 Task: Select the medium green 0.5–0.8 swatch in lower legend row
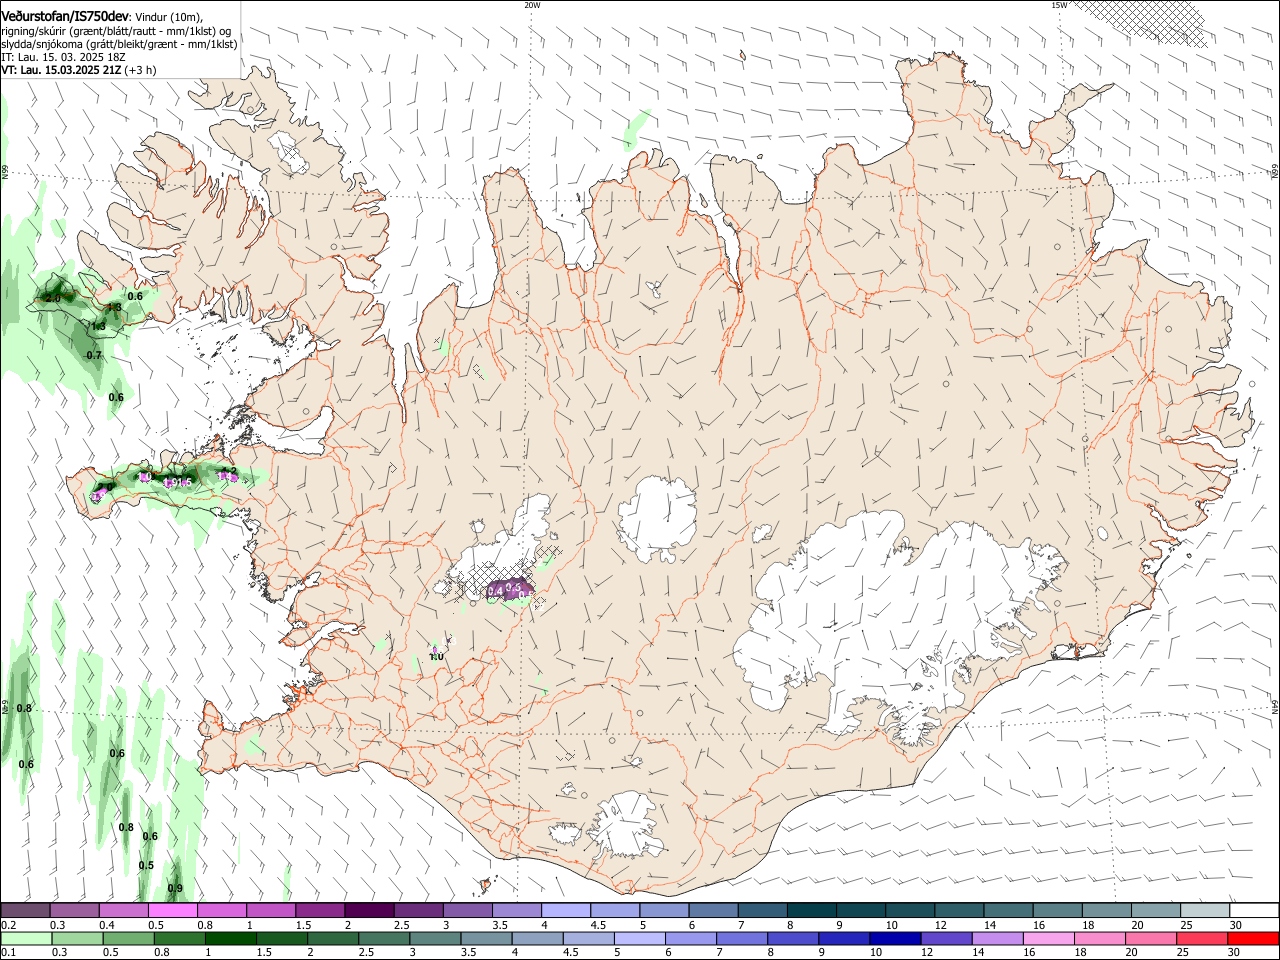point(129,938)
